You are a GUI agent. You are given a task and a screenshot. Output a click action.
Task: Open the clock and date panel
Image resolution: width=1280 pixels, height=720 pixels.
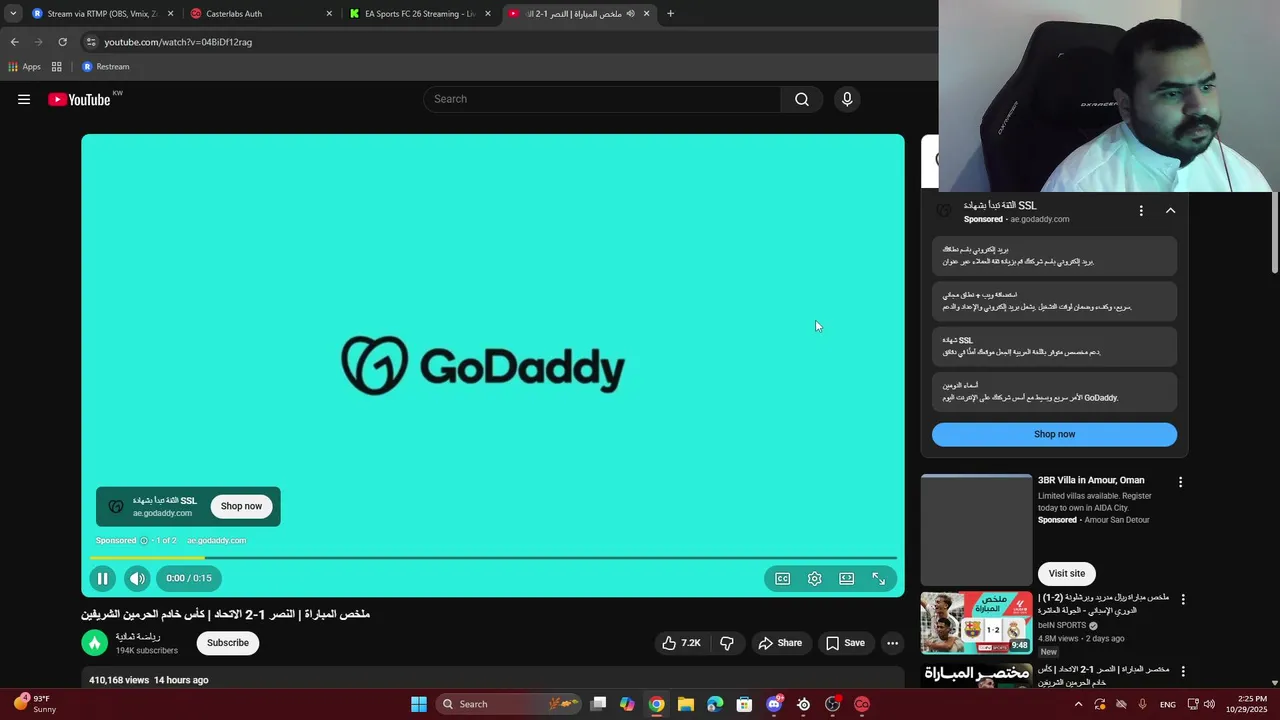tap(1246, 704)
